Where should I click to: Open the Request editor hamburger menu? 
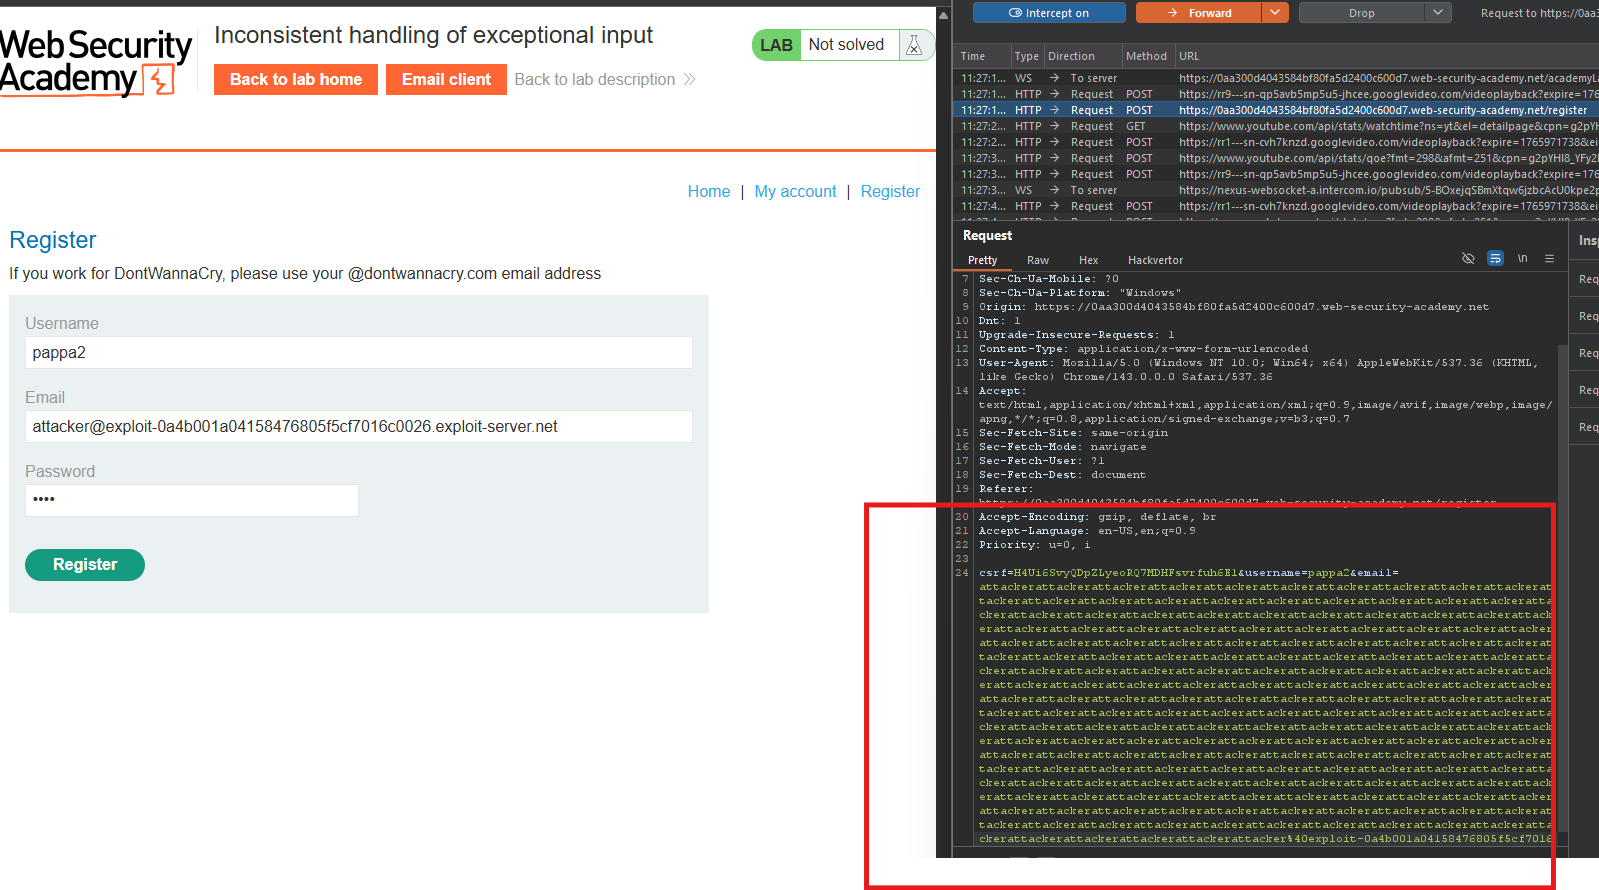pyautogui.click(x=1549, y=258)
